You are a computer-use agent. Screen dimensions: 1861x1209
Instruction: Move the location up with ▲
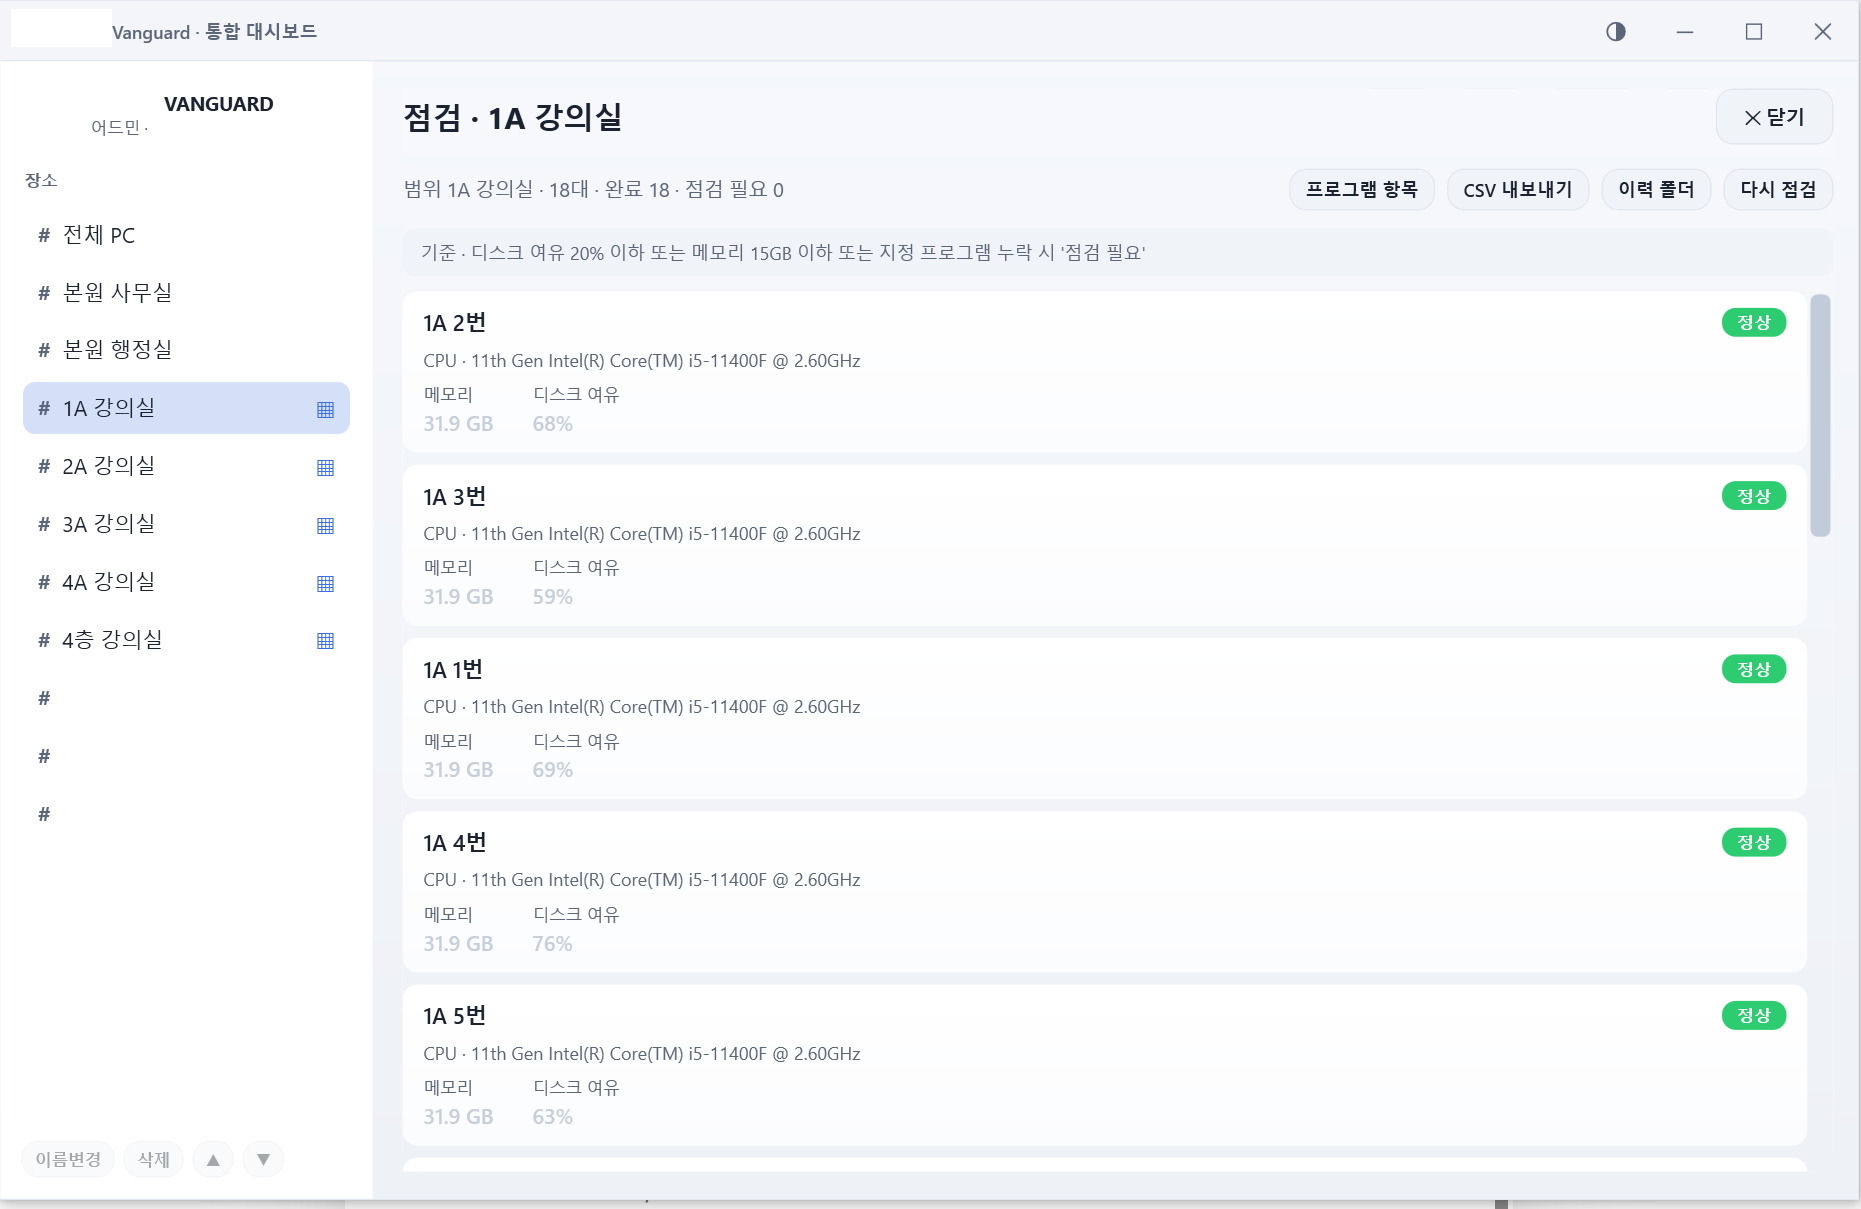point(213,1159)
